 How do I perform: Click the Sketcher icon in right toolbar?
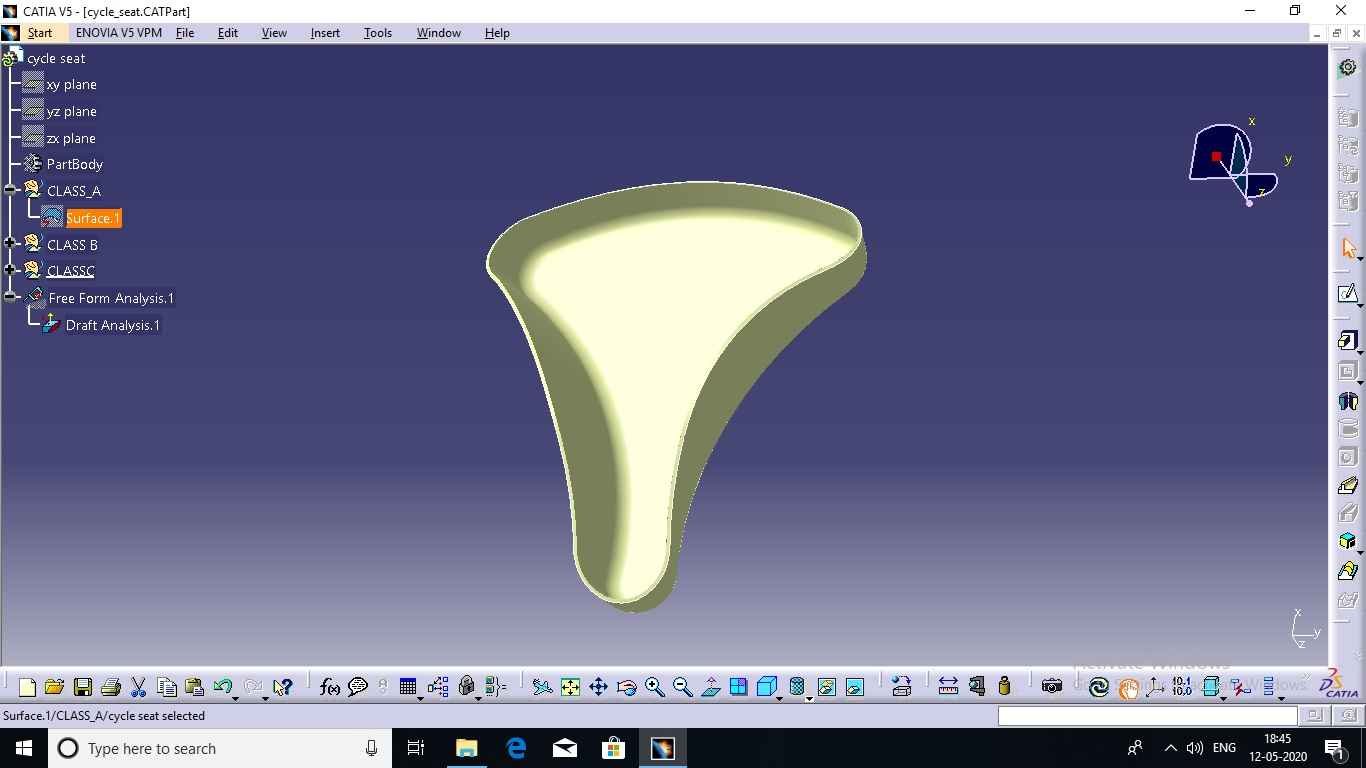[x=1347, y=293]
